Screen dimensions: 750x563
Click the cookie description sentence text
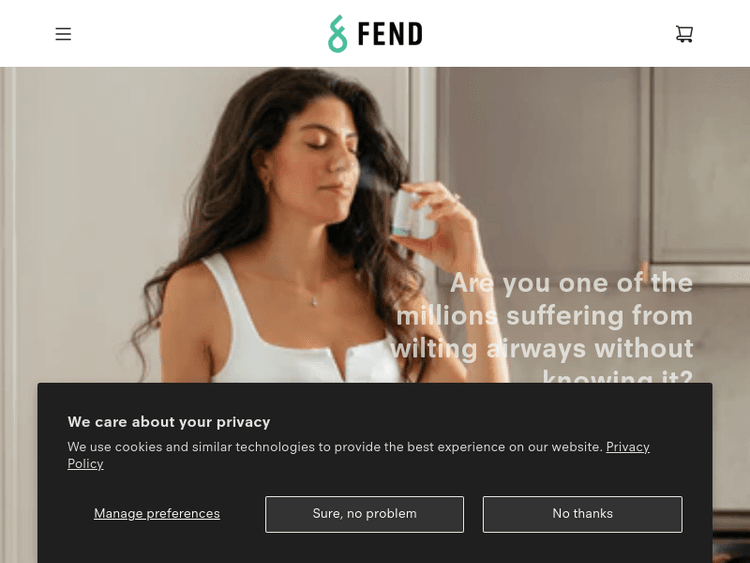click(x=334, y=447)
